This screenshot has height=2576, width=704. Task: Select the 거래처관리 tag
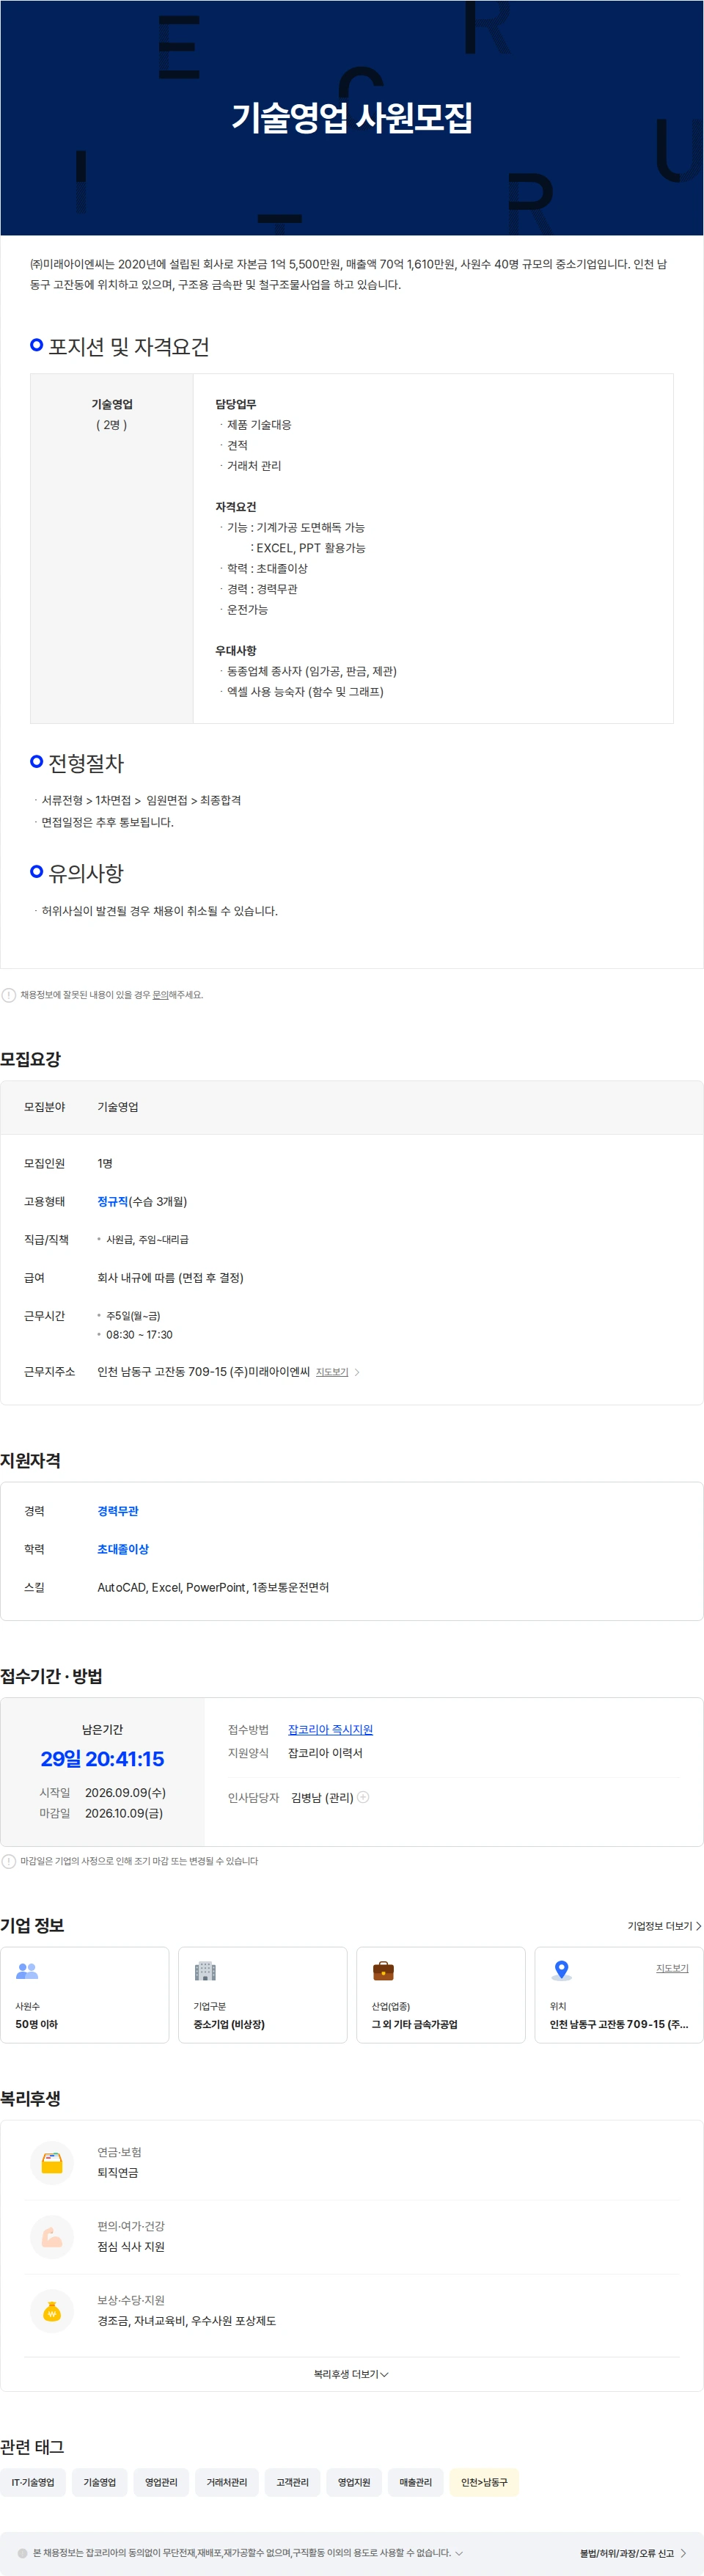pos(227,2481)
